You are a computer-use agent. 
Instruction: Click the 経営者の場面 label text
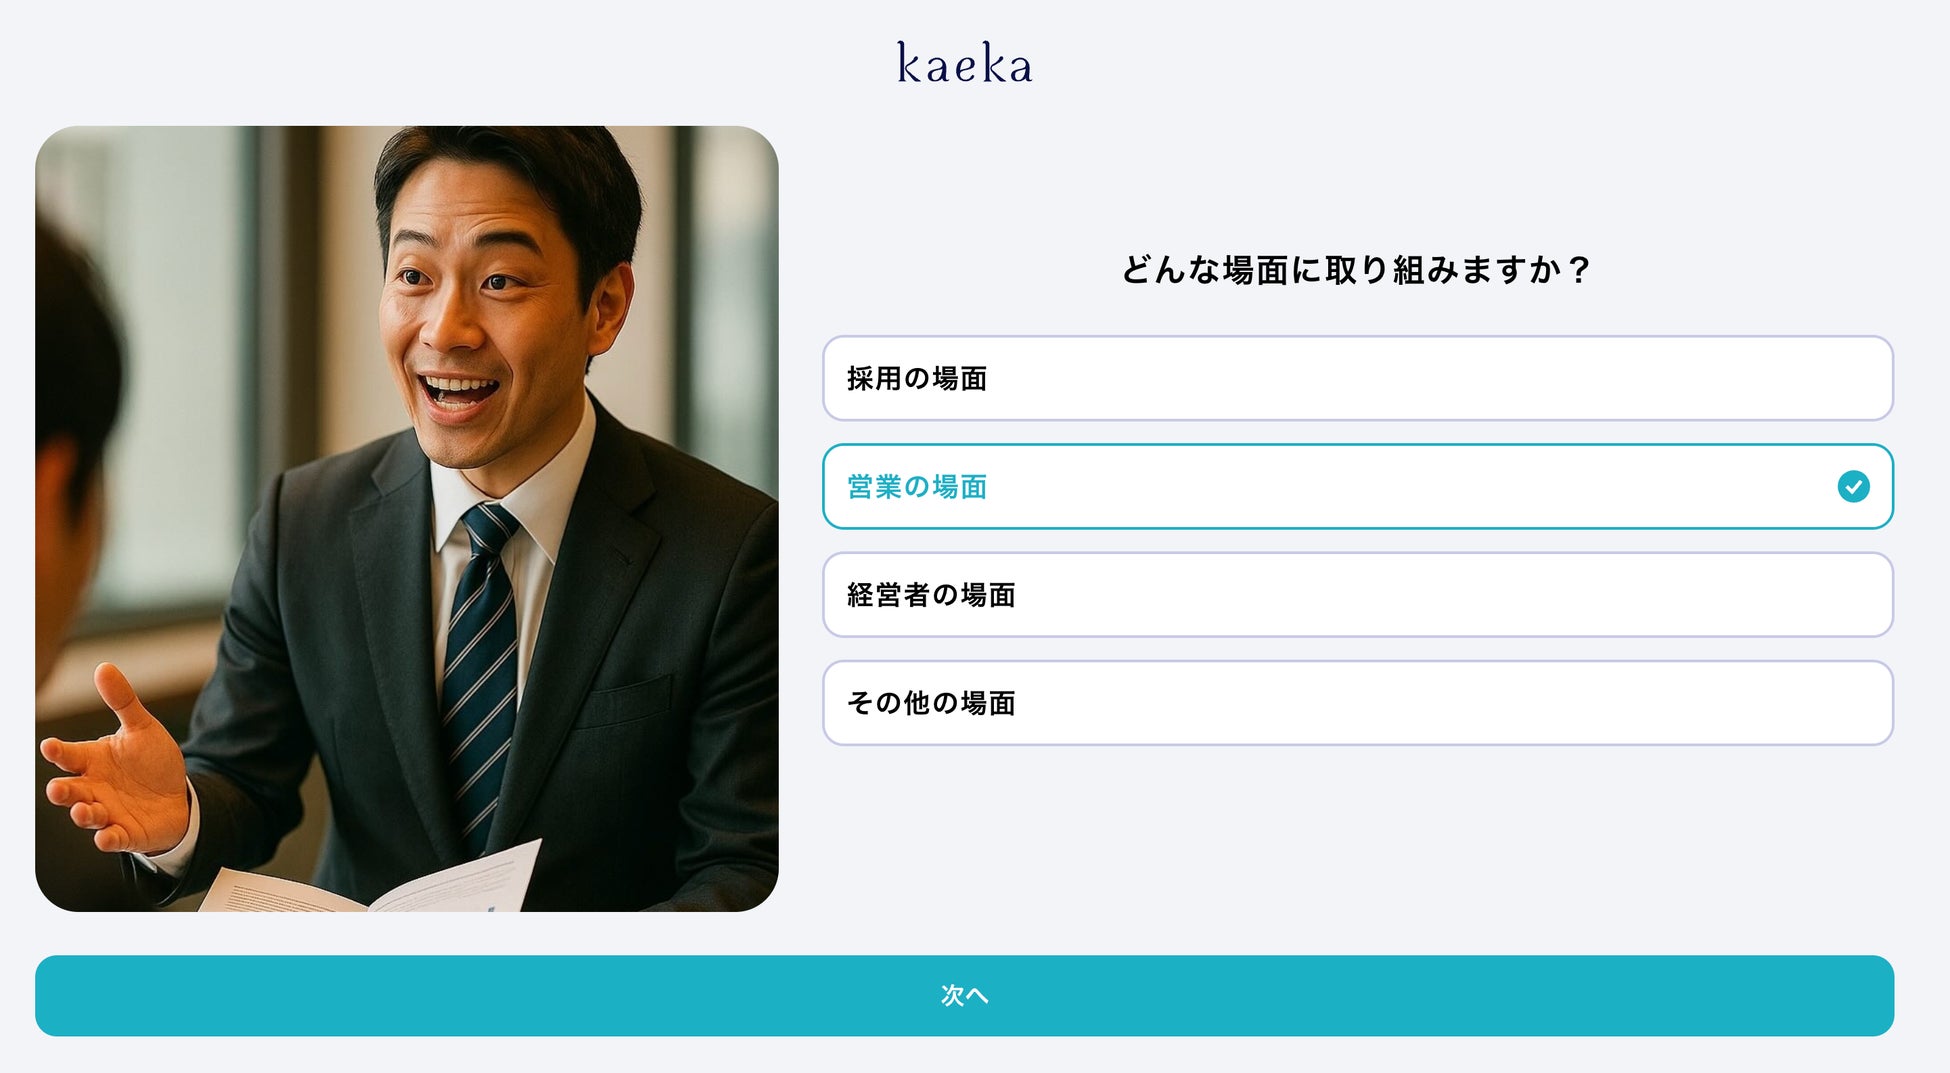click(x=931, y=595)
